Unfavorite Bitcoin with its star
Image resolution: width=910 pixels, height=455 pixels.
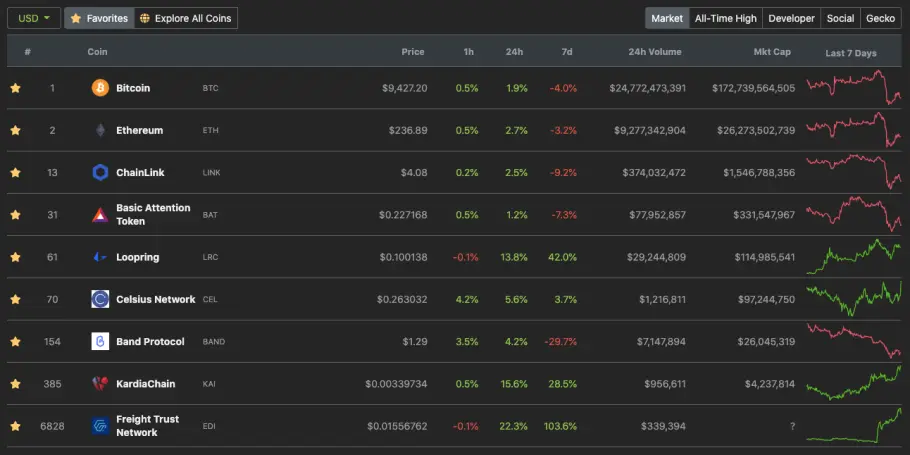pos(16,88)
